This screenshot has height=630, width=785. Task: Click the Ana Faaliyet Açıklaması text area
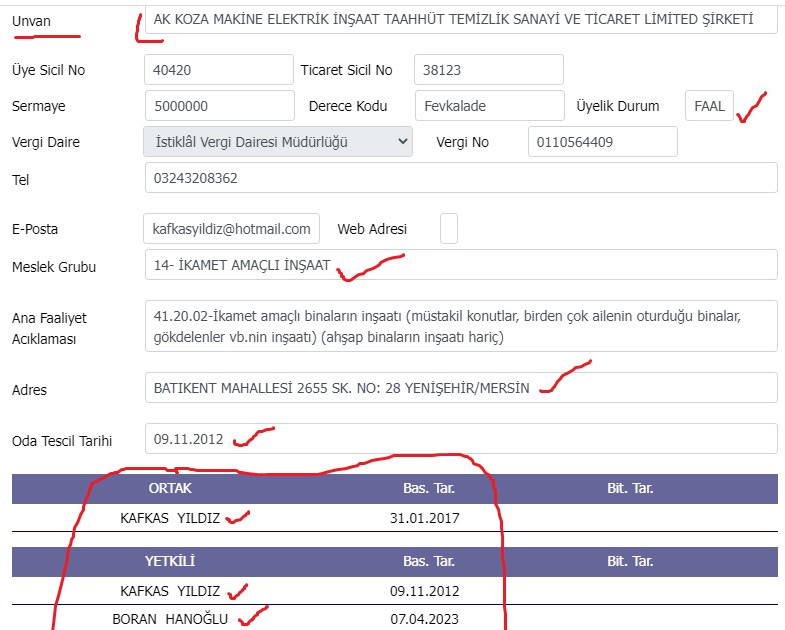(x=461, y=326)
